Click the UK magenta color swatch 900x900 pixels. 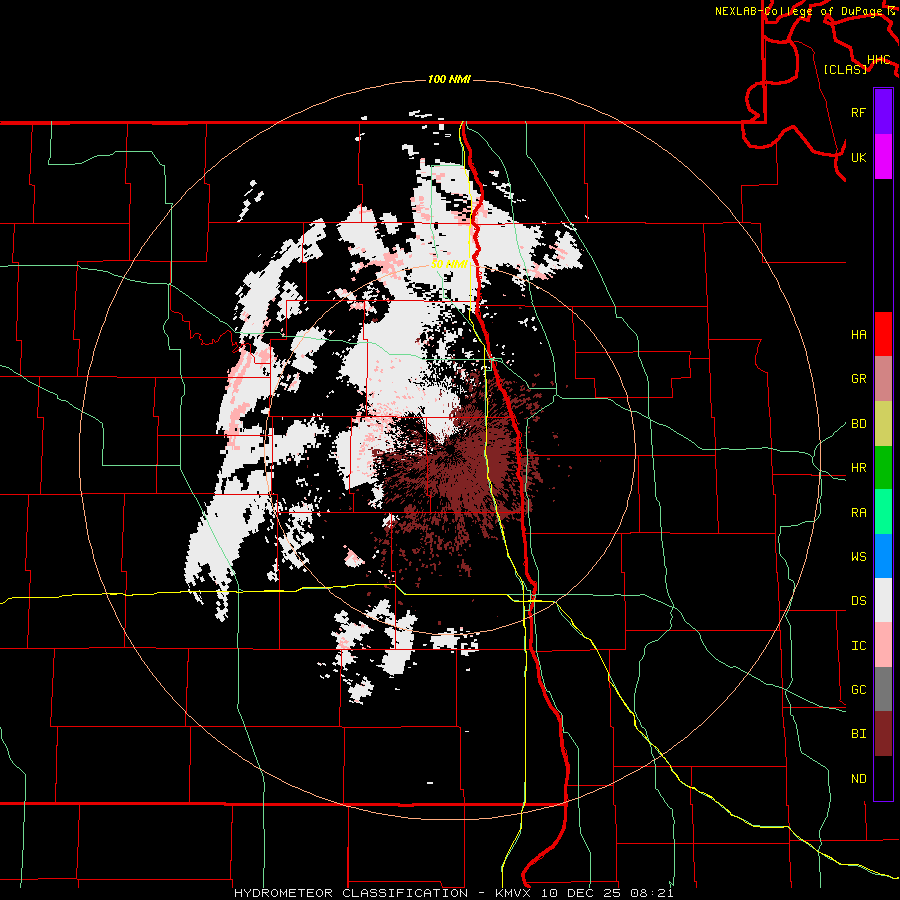click(883, 156)
